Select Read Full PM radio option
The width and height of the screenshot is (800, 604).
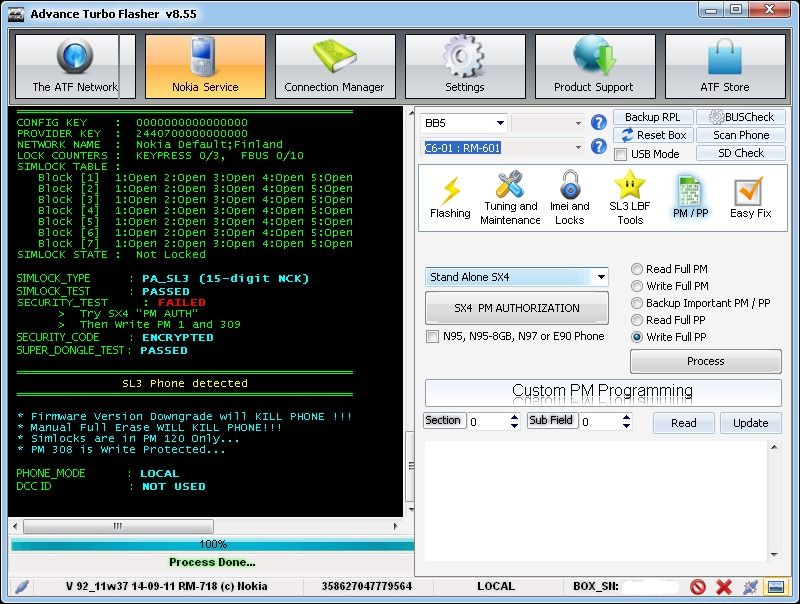(x=637, y=269)
